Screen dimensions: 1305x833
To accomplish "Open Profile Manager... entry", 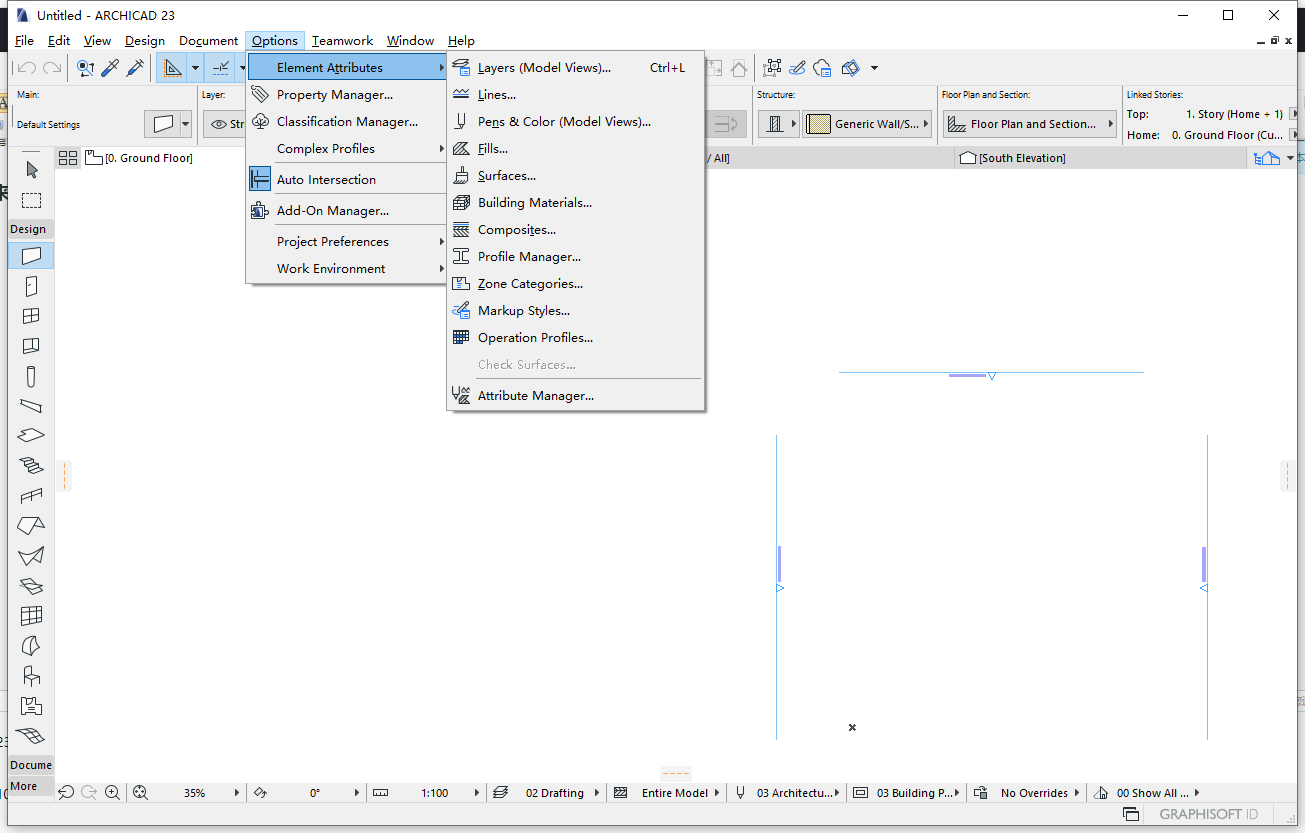I will coord(576,257).
